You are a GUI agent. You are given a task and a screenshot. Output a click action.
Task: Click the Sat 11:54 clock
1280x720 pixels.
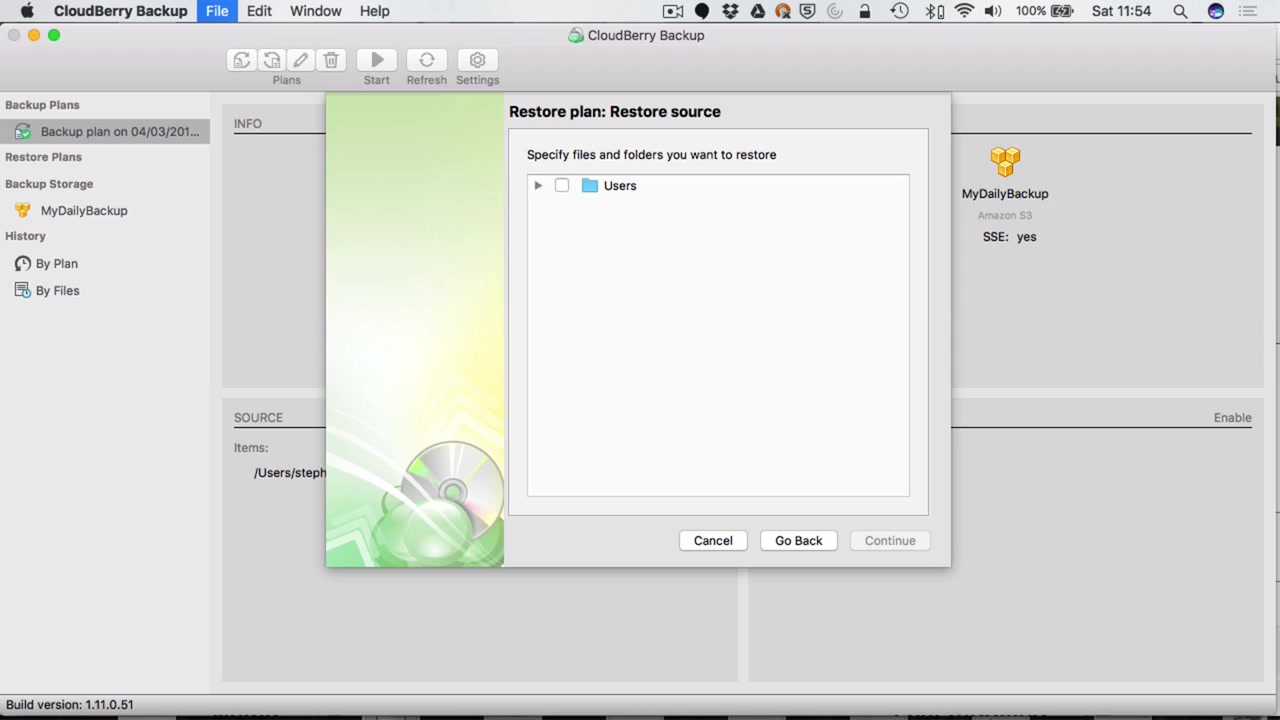[x=1122, y=11]
